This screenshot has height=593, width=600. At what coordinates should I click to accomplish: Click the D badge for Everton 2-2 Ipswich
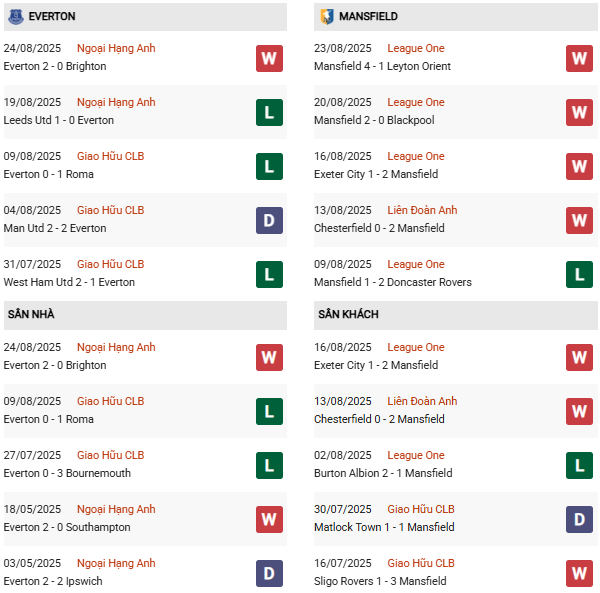(x=269, y=573)
